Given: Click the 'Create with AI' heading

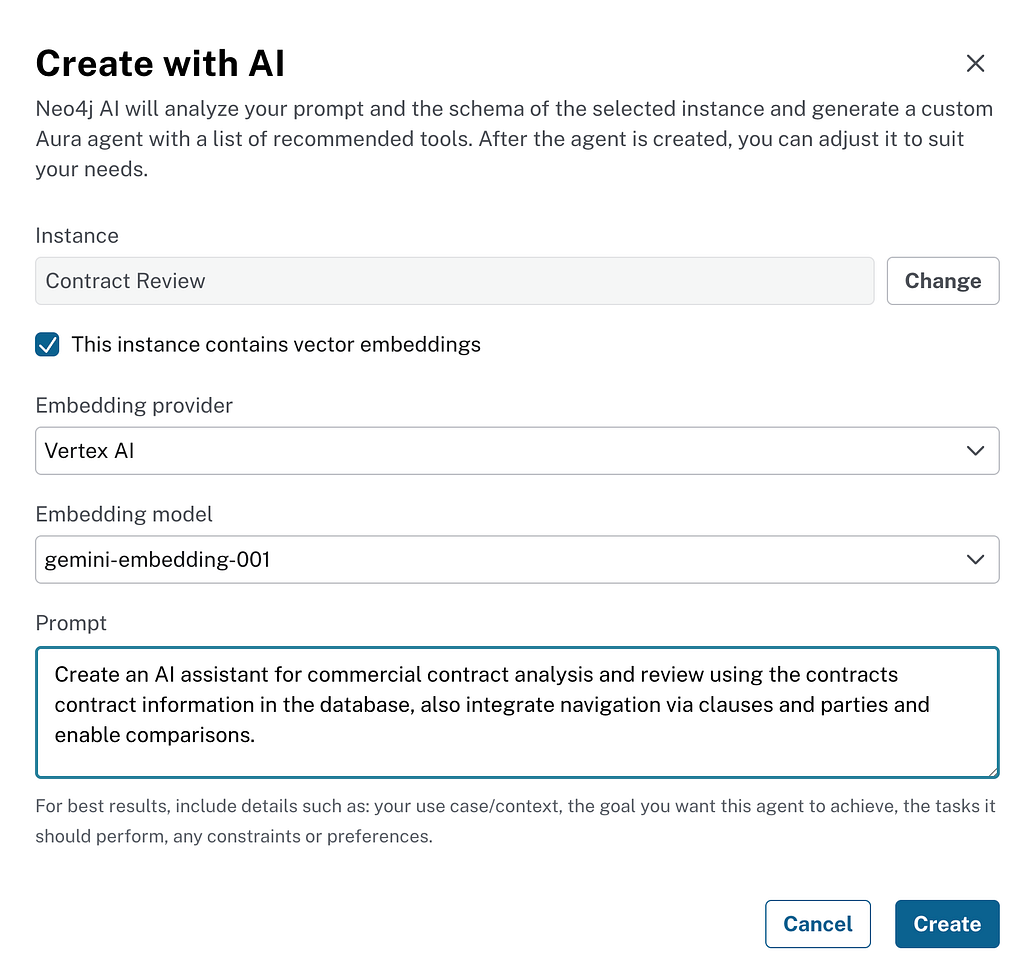Looking at the screenshot, I should click(x=160, y=63).
